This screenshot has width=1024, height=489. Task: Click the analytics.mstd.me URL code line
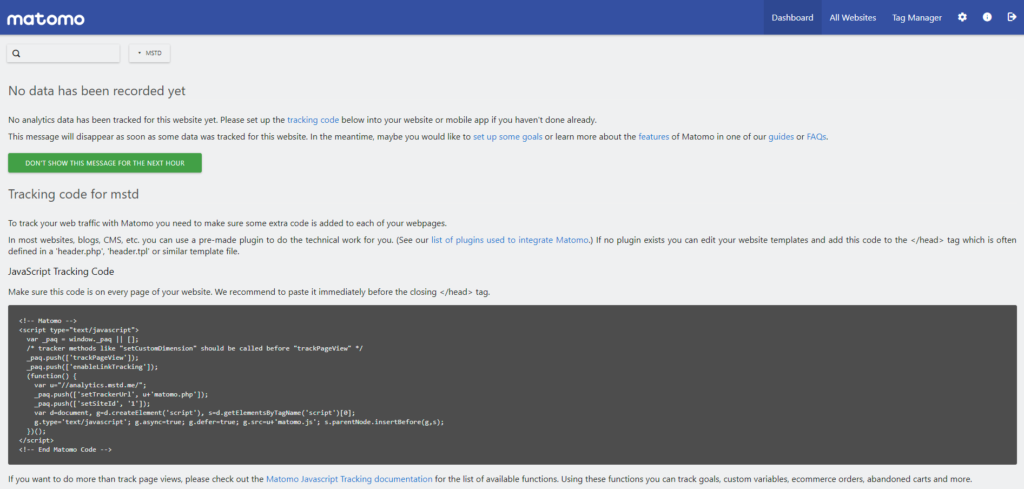pyautogui.click(x=91, y=385)
